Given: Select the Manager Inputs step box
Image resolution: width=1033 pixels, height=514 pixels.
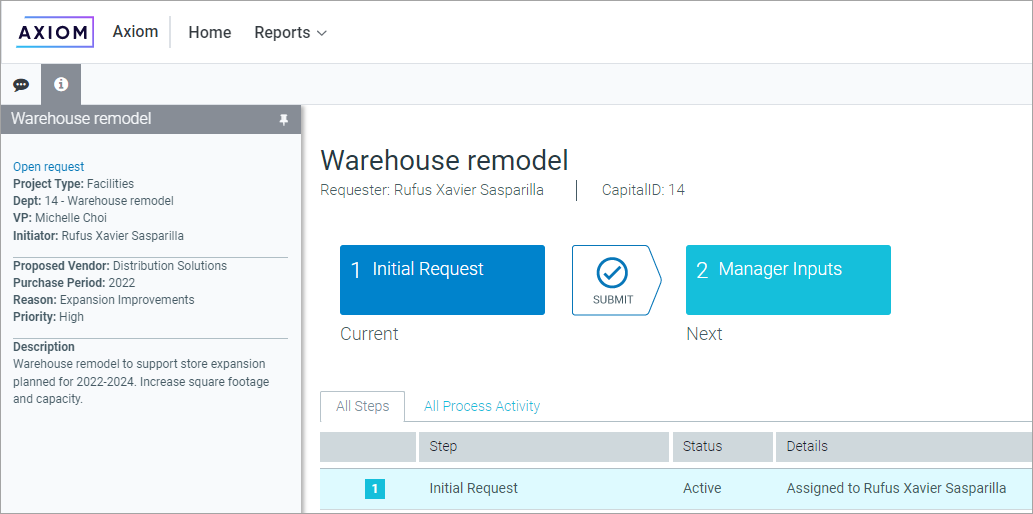Looking at the screenshot, I should (x=788, y=280).
